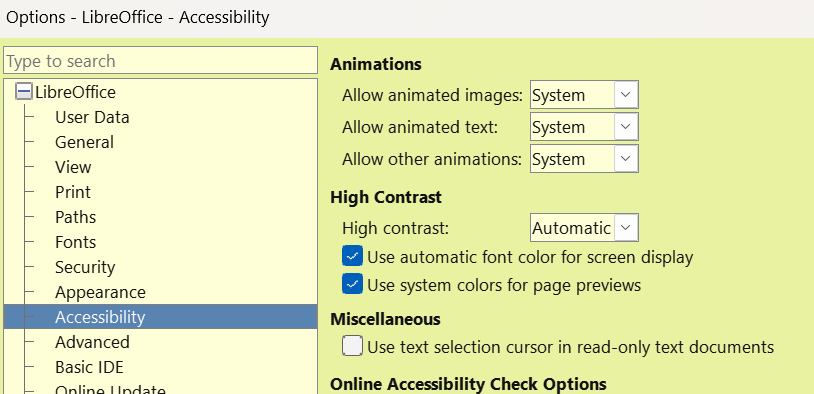Click the Allow animated text label
The height and width of the screenshot is (394, 814).
point(420,127)
